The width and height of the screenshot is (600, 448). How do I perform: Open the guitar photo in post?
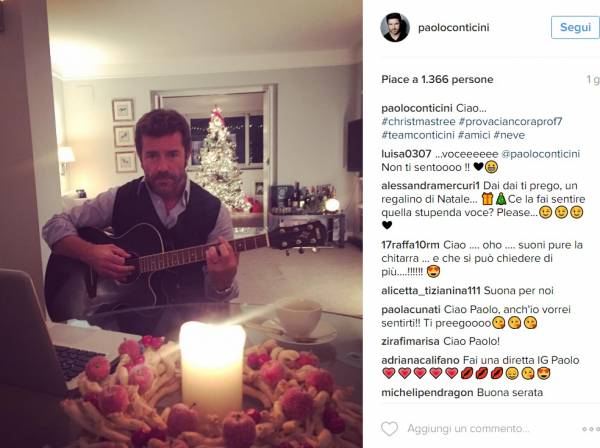coord(181,224)
